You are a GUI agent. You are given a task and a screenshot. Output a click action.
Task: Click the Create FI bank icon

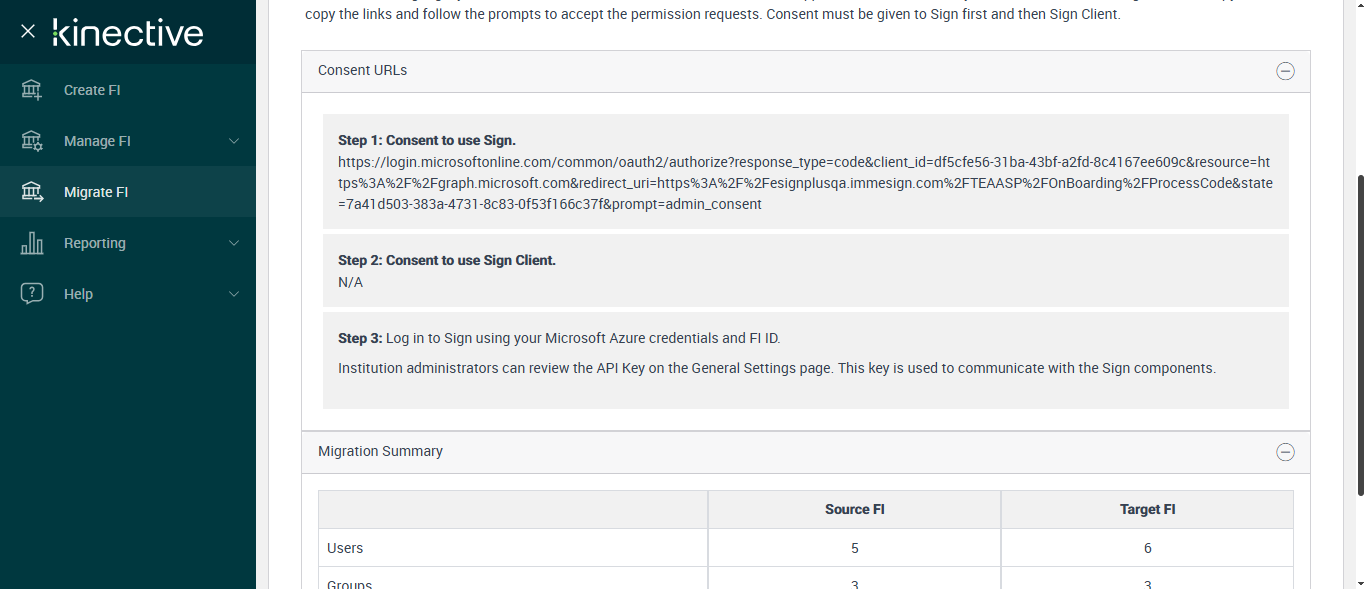click(32, 90)
